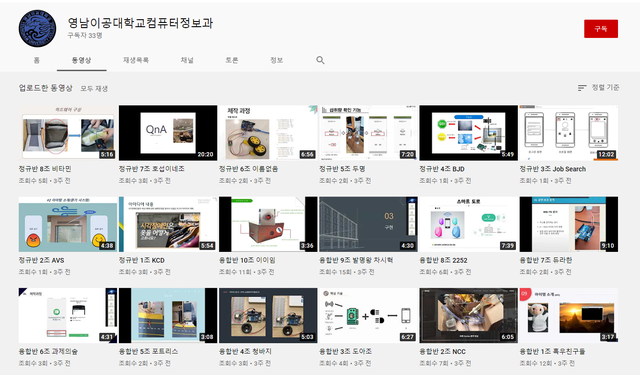
Task: Click the title 융합반 4조 청바지
Action: (245, 351)
